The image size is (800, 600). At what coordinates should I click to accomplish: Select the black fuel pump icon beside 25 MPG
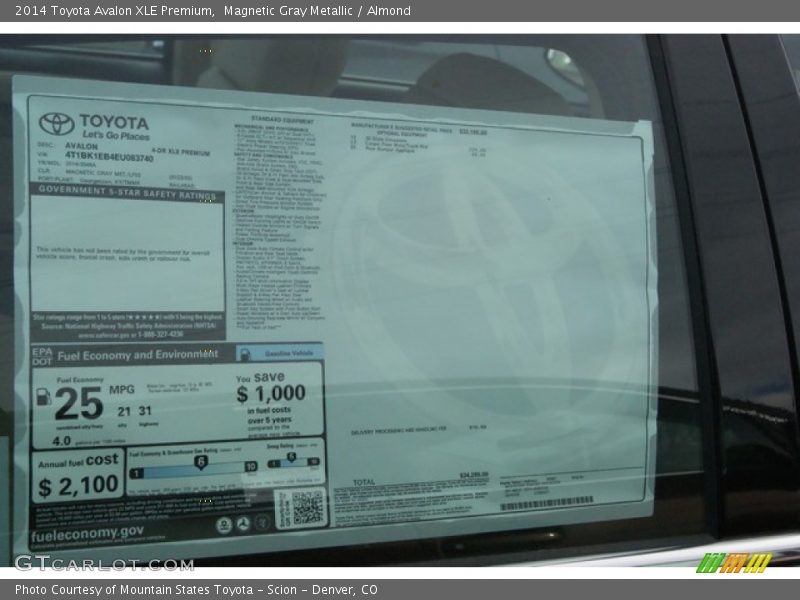click(x=41, y=397)
